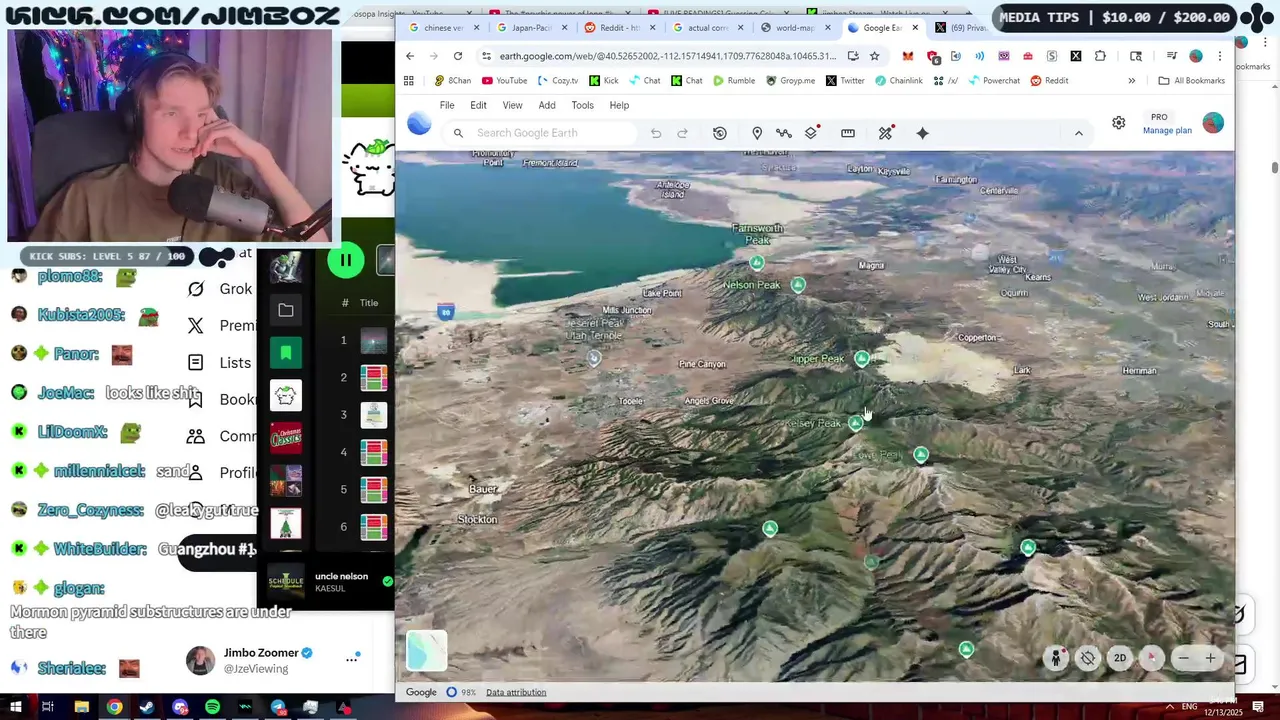Open the Chrome three-dot menu
This screenshot has width=1280, height=720.
coord(1222,56)
